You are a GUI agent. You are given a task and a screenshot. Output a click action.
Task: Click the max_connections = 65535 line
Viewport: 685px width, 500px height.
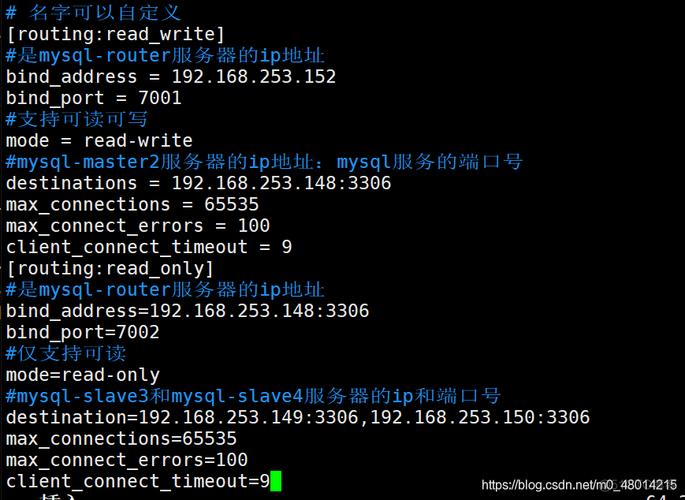132,204
